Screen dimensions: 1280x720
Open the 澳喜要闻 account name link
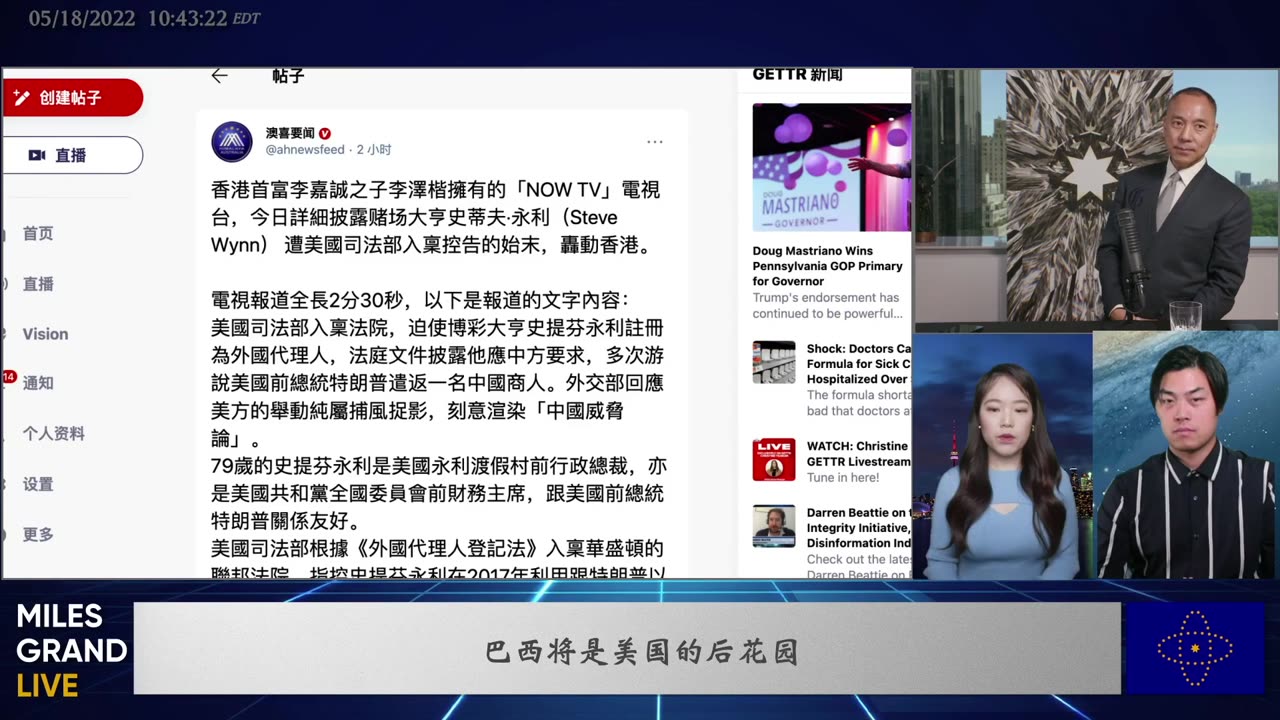[x=290, y=133]
